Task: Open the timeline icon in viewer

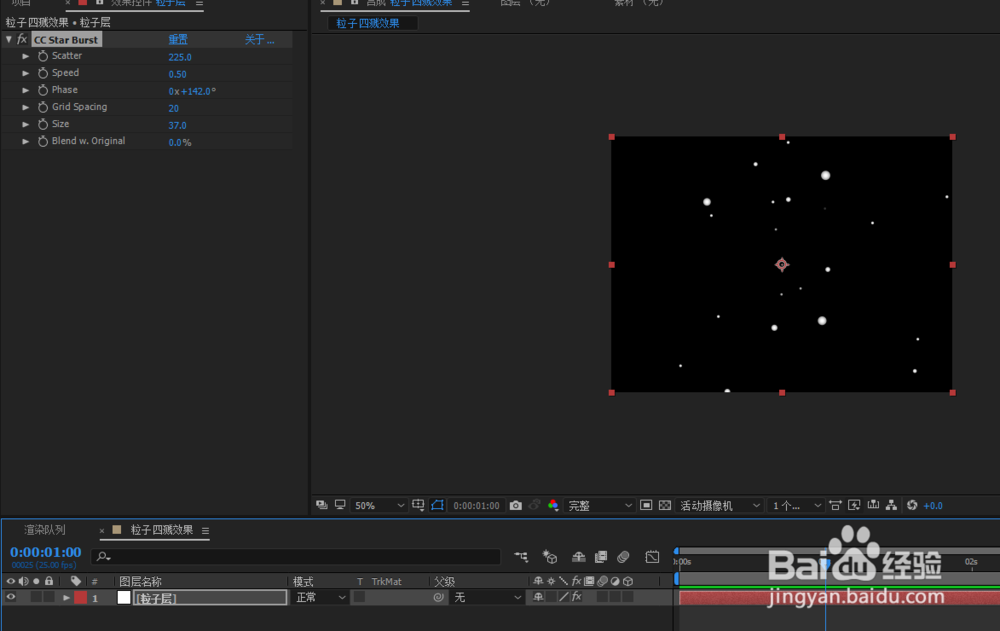Action: [873, 505]
